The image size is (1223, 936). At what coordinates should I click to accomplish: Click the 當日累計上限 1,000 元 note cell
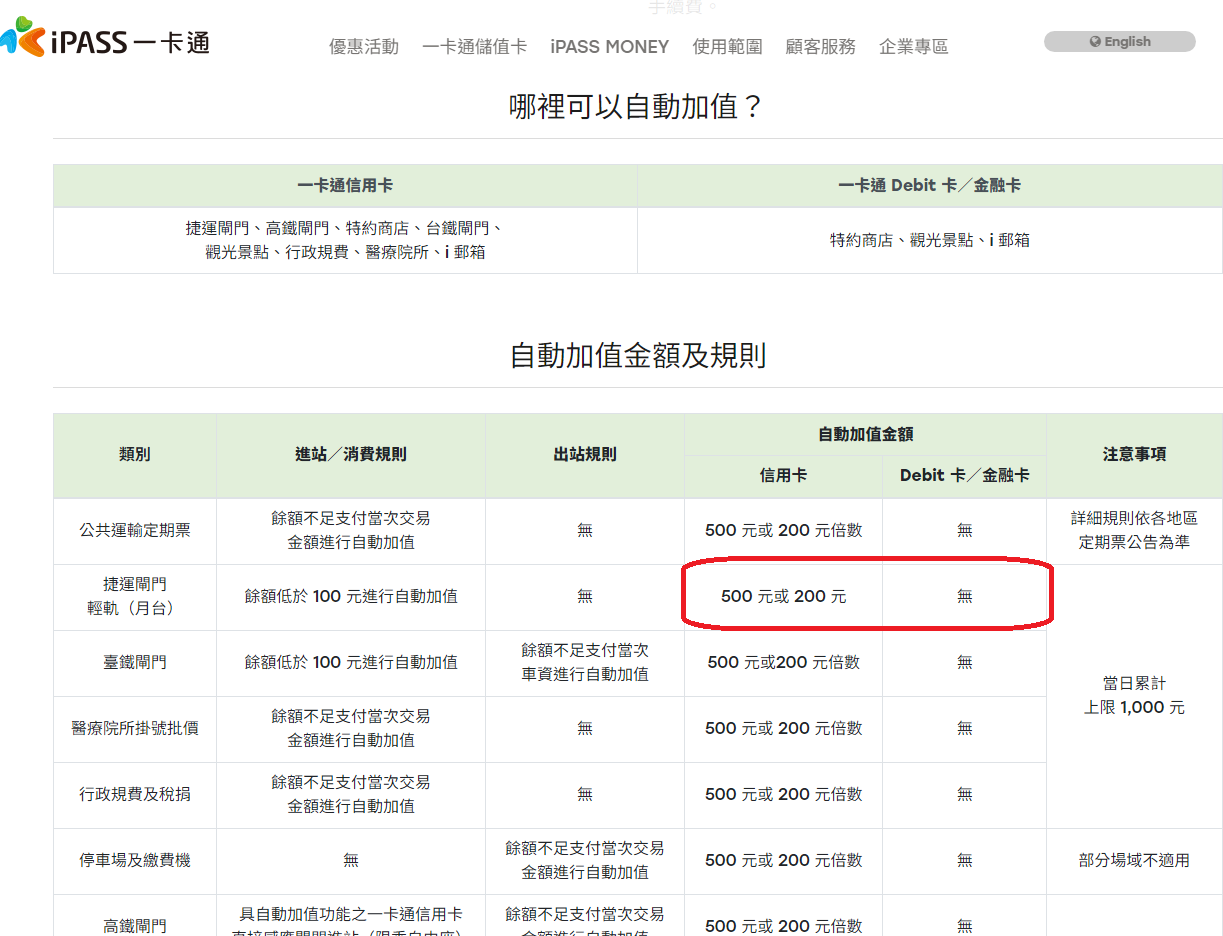point(1134,696)
